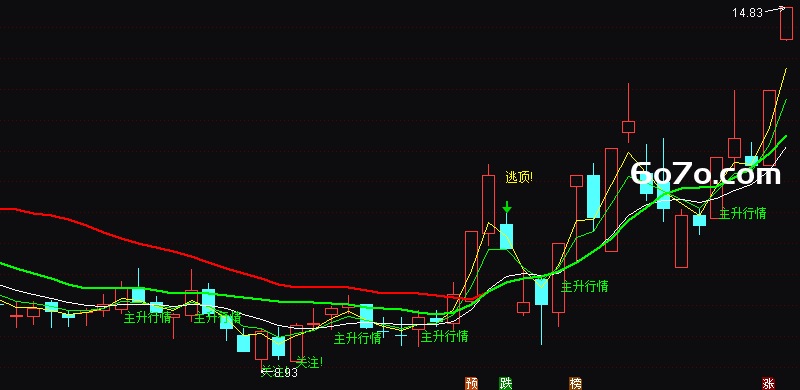Click the 主升行情 label following the 逃顶! signal

point(585,286)
